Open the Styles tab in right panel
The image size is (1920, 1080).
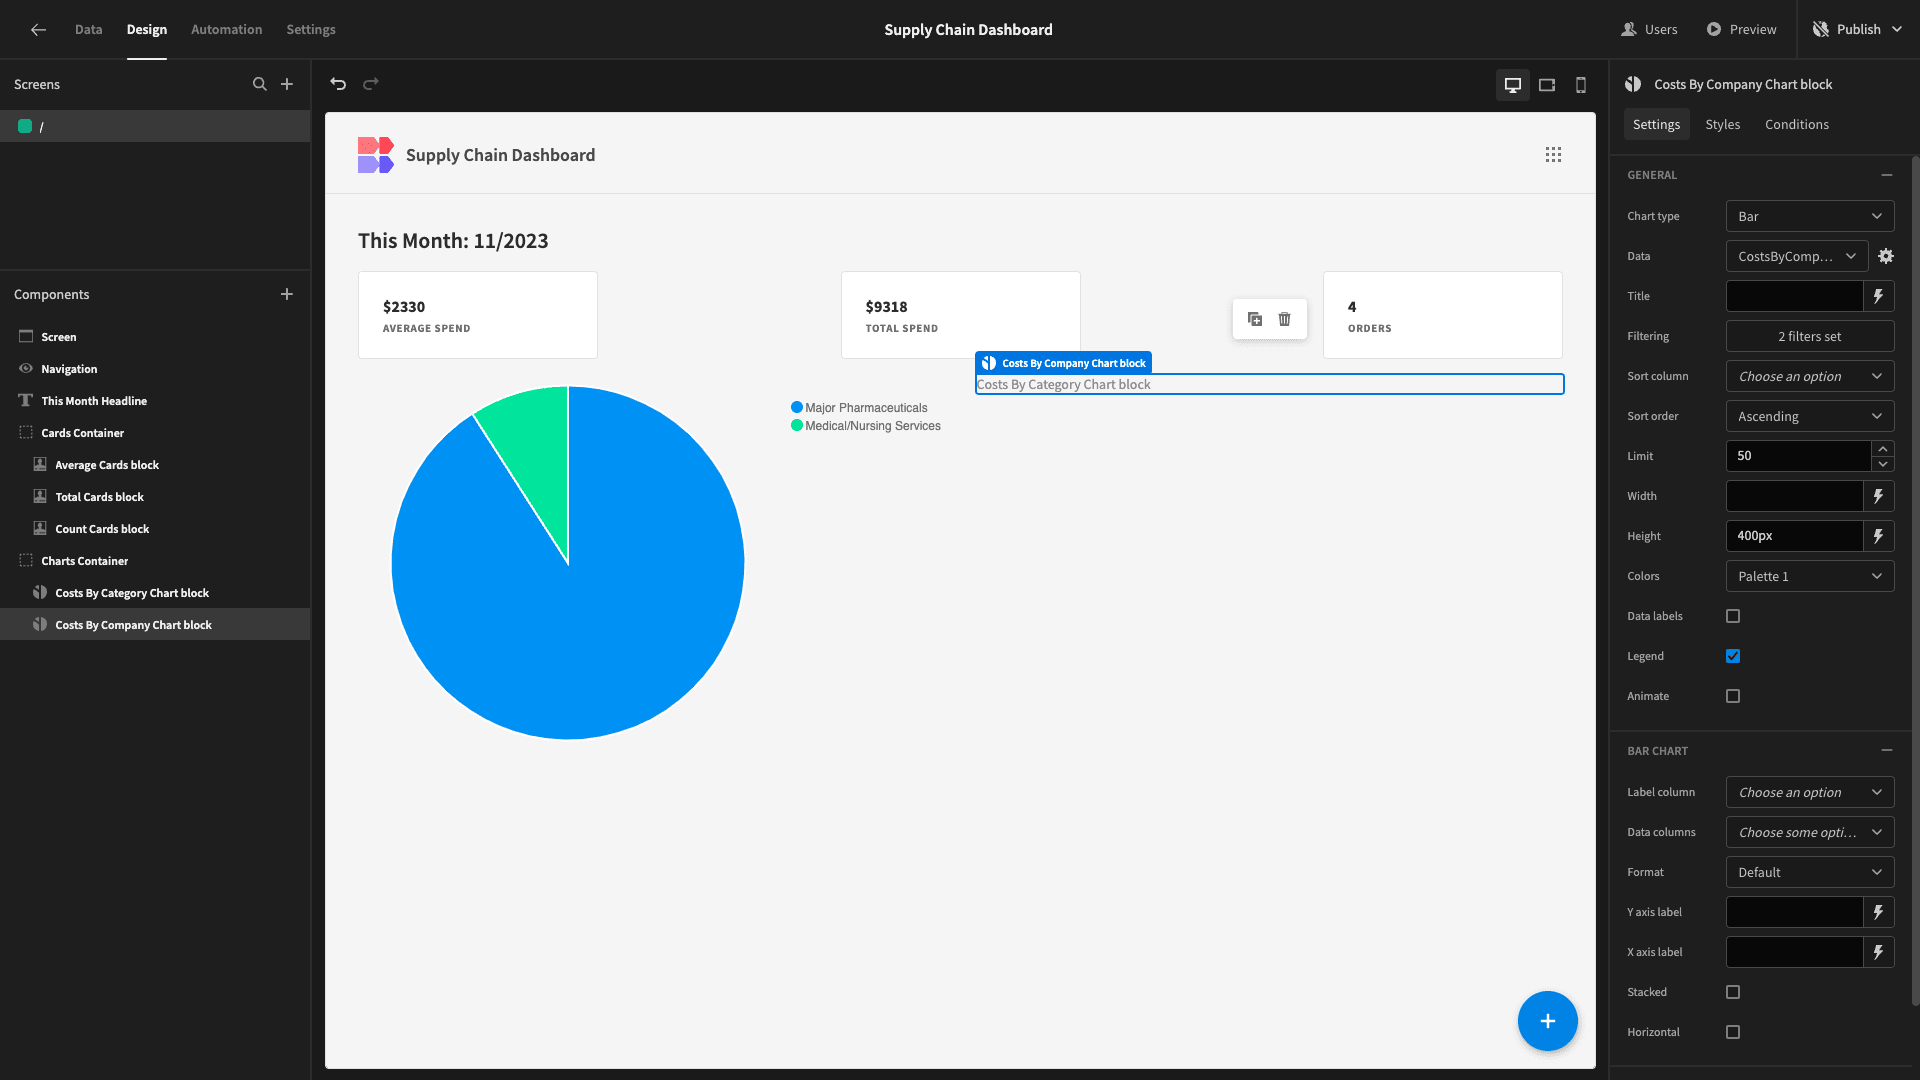point(1722,124)
